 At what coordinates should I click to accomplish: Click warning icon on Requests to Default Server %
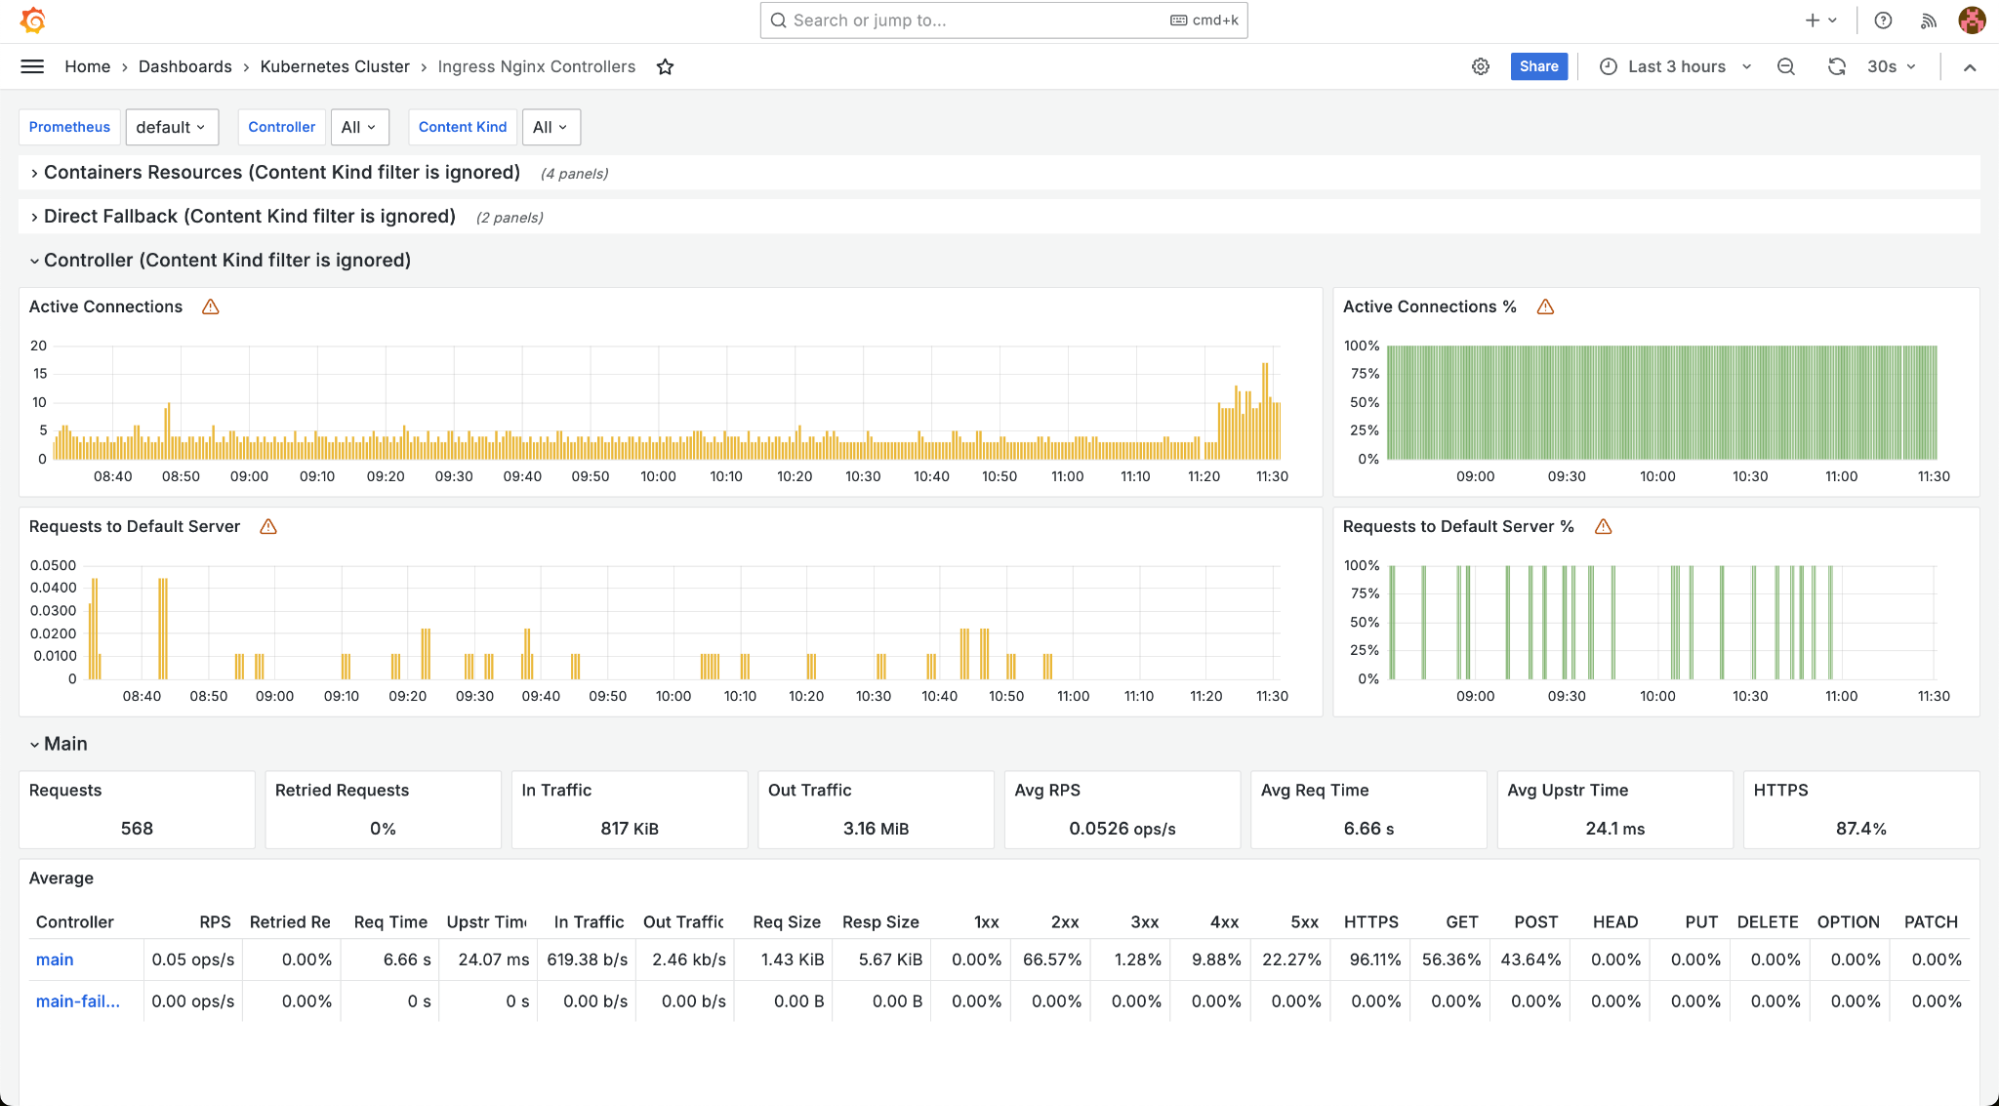(x=1603, y=527)
